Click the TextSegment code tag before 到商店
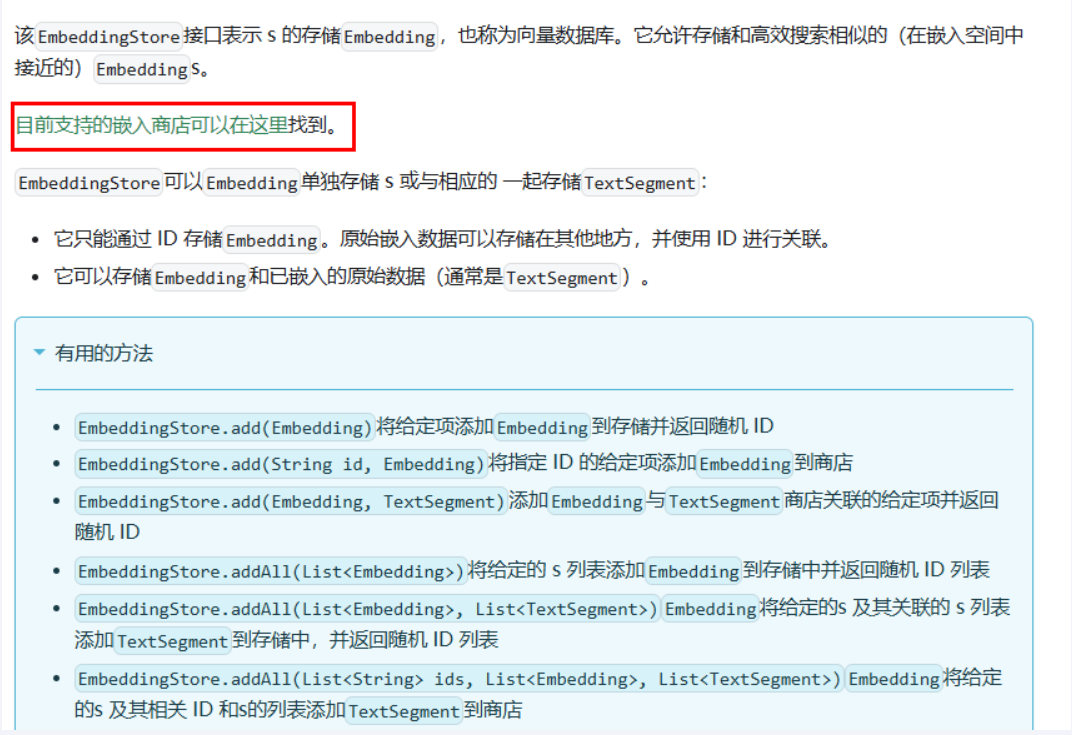The width and height of the screenshot is (1072, 735). point(404,712)
